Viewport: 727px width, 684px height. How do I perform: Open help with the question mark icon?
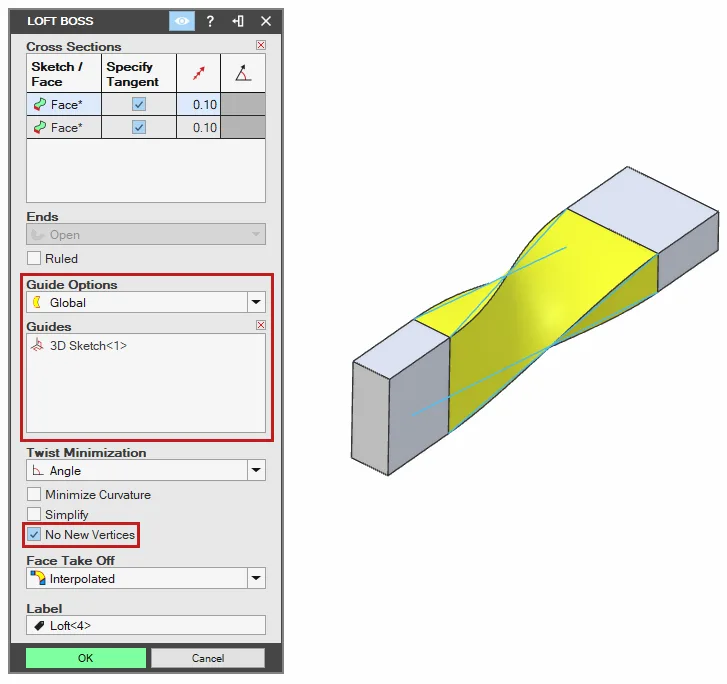(x=210, y=21)
